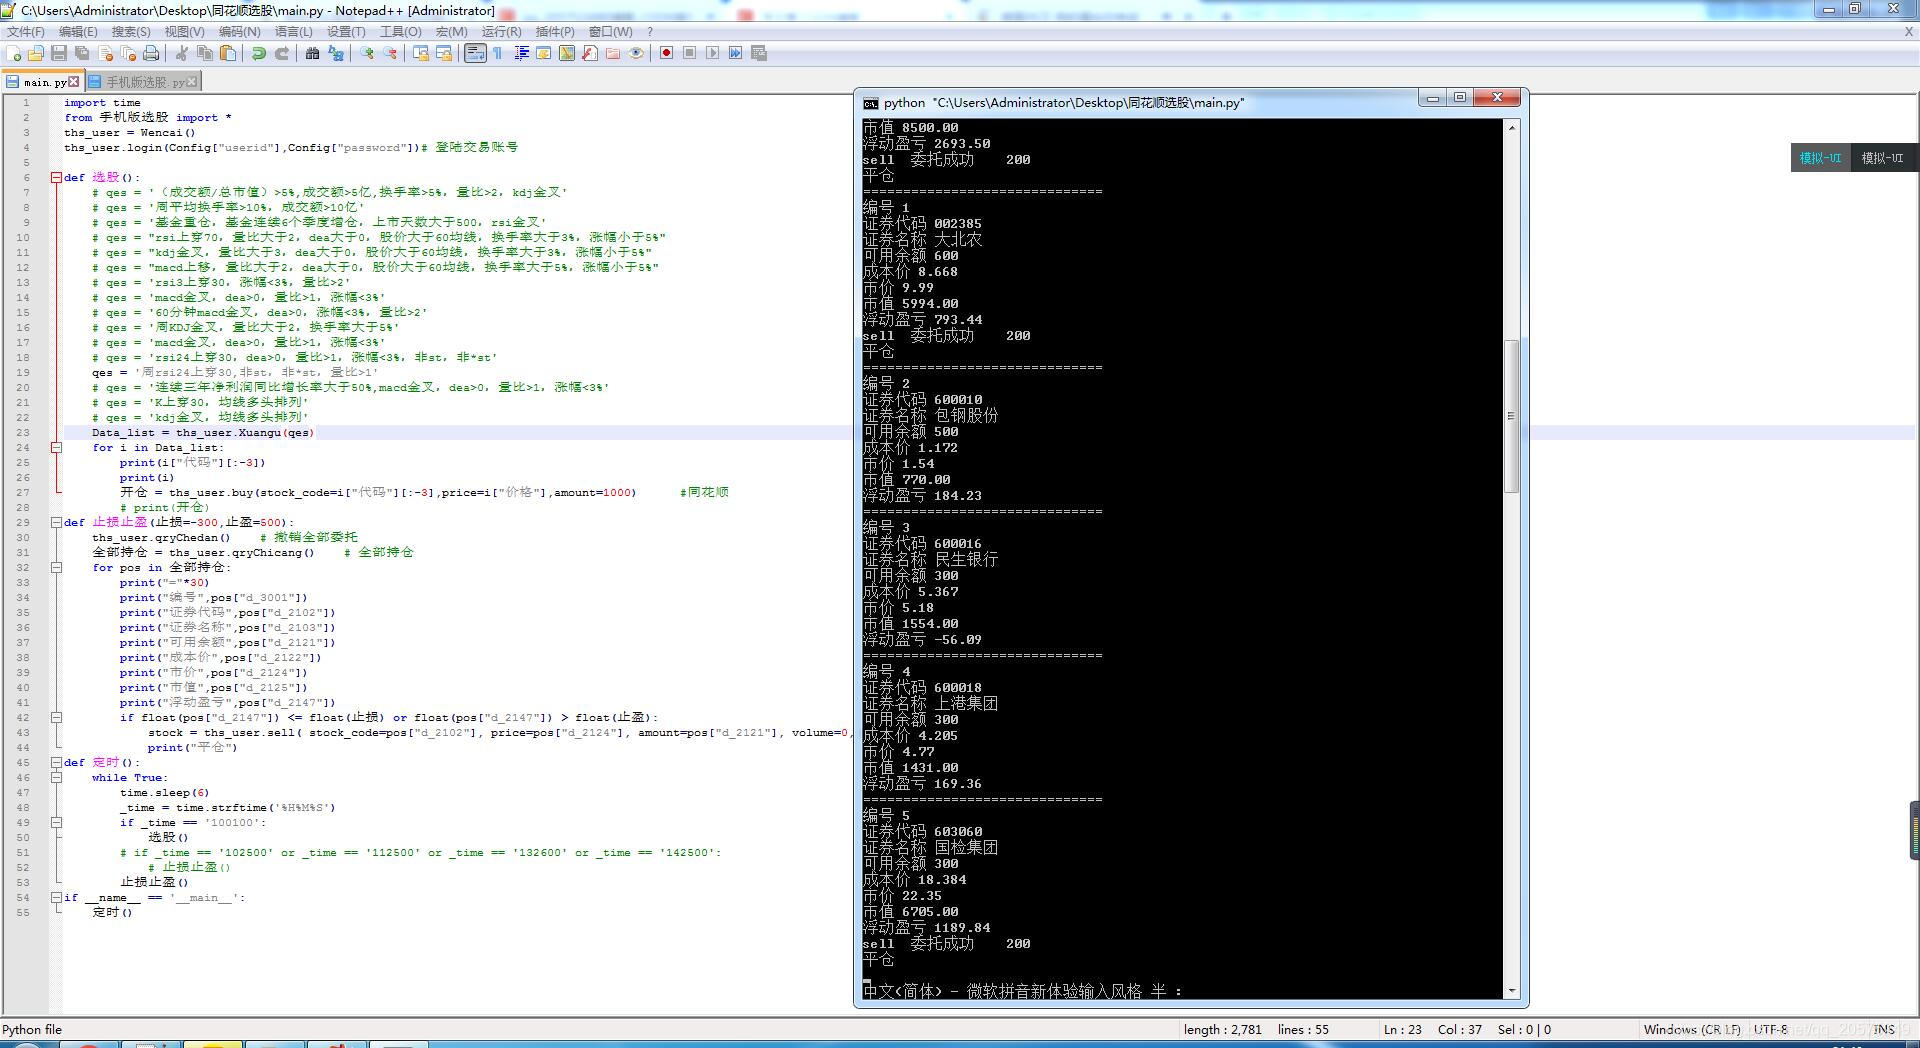
Task: Open a file via toolbar folder icon
Action: pos(36,53)
